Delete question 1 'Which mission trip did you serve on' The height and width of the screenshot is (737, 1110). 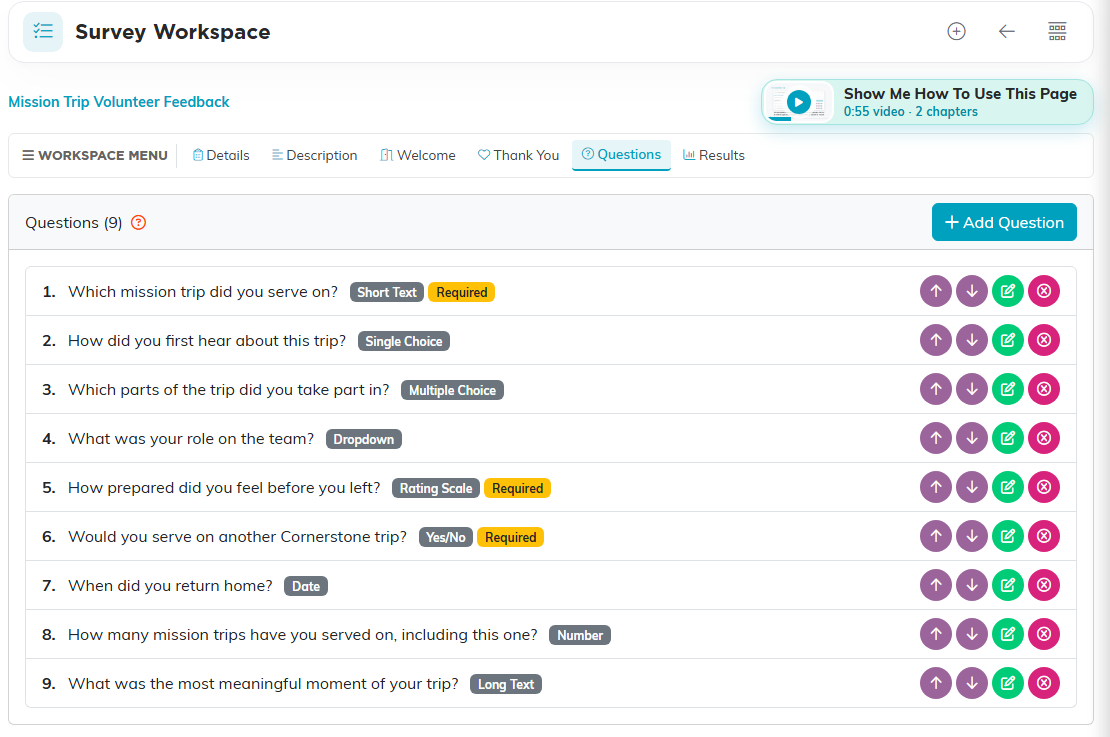[1044, 291]
